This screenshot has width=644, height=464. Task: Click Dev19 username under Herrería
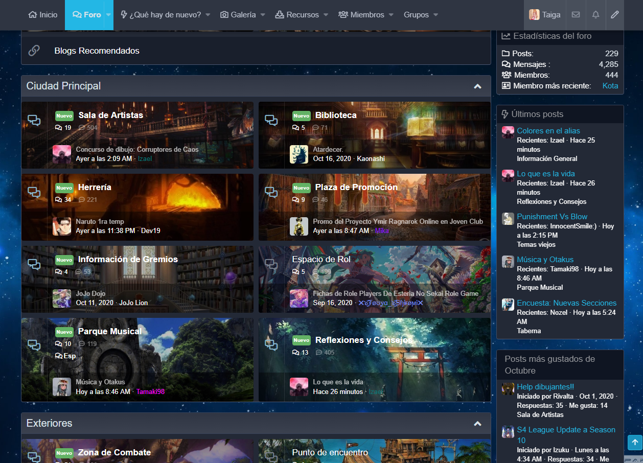coord(150,231)
